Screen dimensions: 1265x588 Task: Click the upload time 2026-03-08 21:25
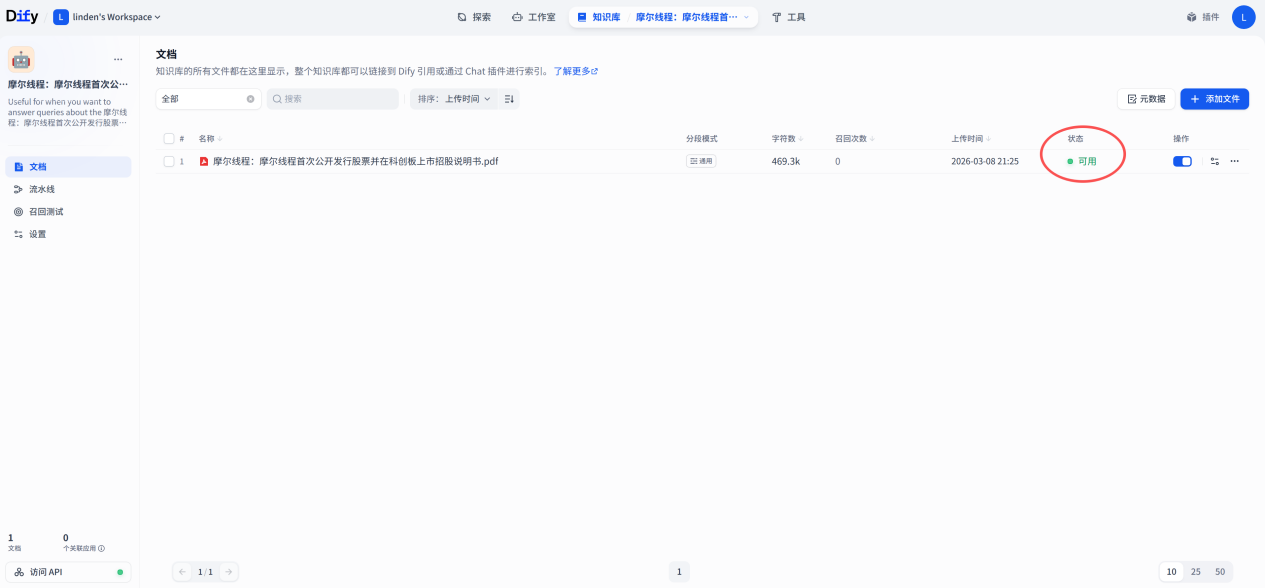coord(985,161)
